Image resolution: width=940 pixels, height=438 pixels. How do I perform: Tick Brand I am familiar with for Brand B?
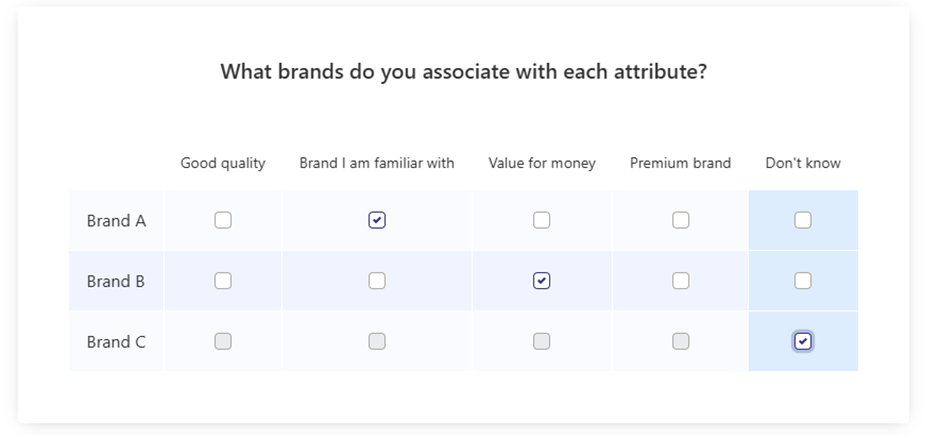pyautogui.click(x=377, y=281)
